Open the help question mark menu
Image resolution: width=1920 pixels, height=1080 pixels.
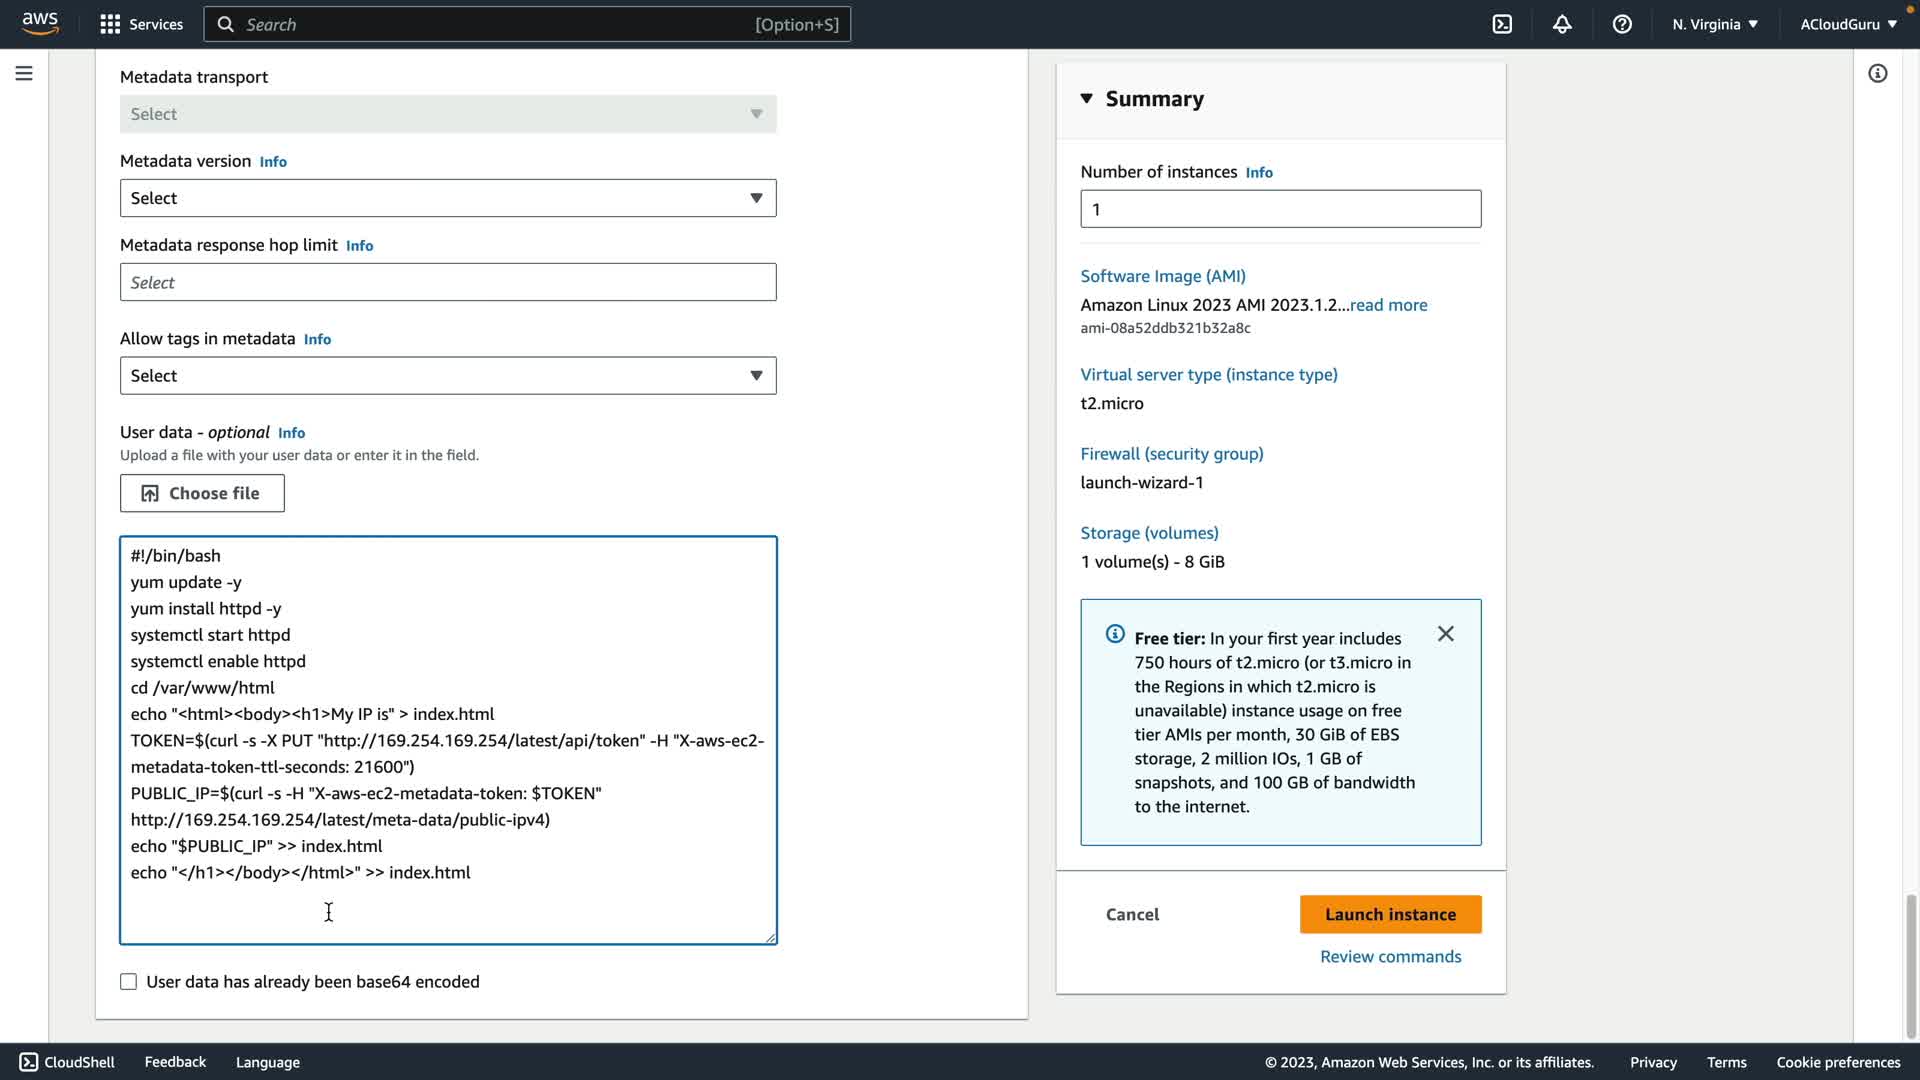pos(1622,24)
